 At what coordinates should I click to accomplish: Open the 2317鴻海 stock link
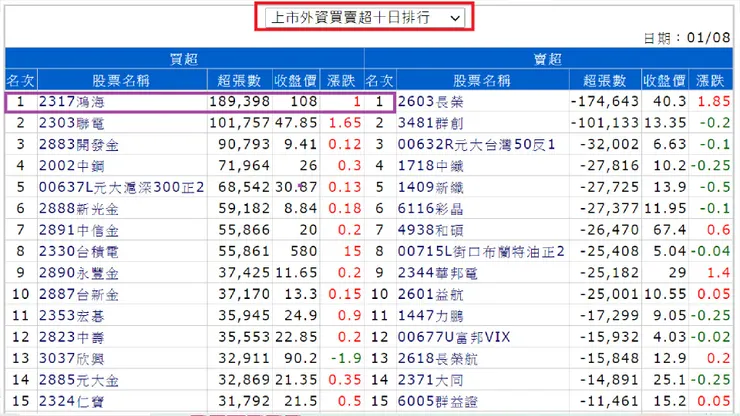(x=72, y=102)
